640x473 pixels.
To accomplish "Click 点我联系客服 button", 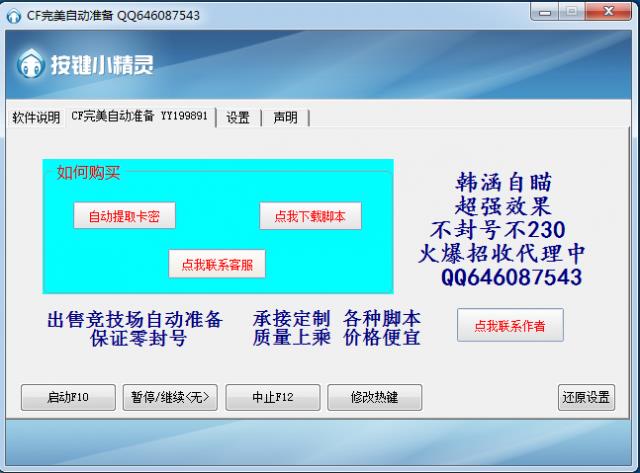I will [x=217, y=264].
